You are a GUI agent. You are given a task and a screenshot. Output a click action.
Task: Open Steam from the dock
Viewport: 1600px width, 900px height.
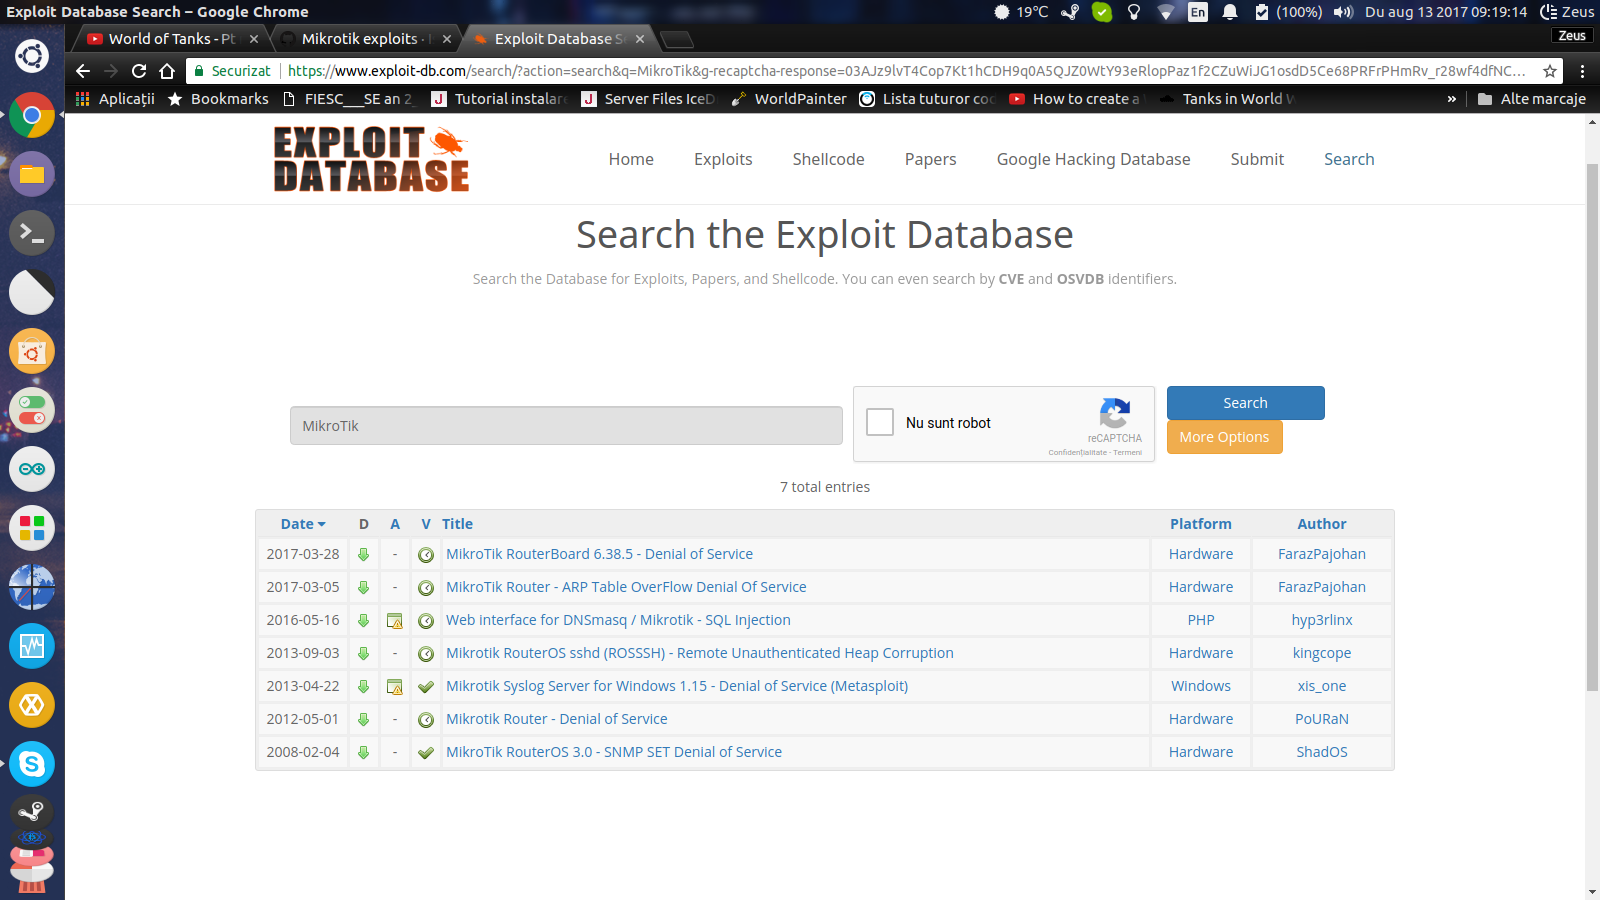click(32, 812)
